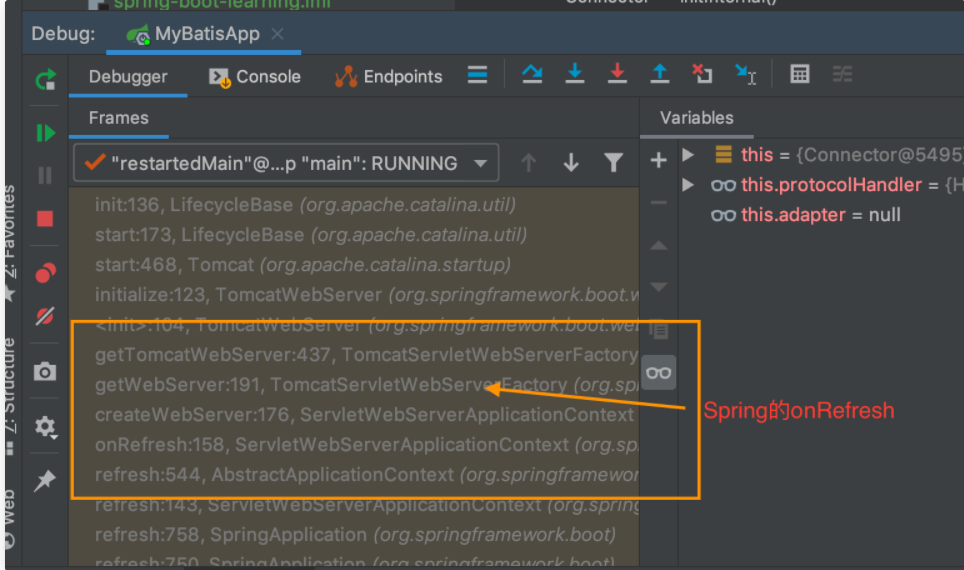Expand the this.protocolHandler watch
964x570 pixels.
point(689,184)
